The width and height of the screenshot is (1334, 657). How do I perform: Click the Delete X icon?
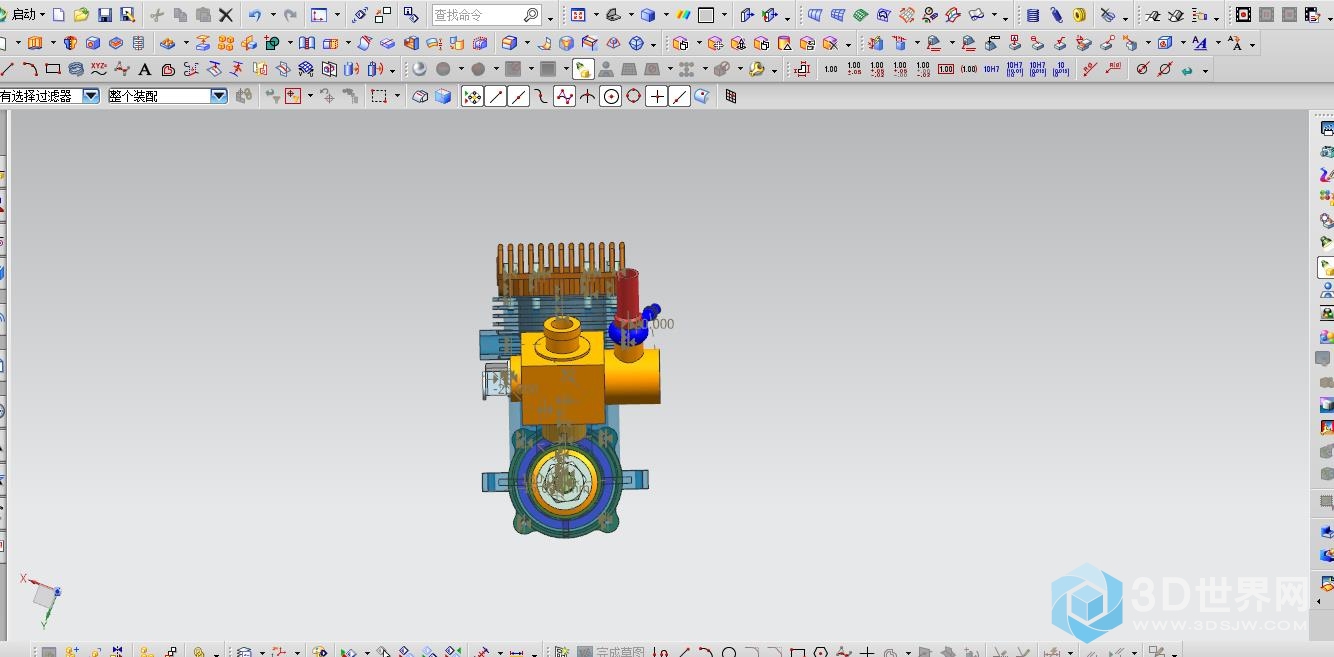pyautogui.click(x=226, y=15)
